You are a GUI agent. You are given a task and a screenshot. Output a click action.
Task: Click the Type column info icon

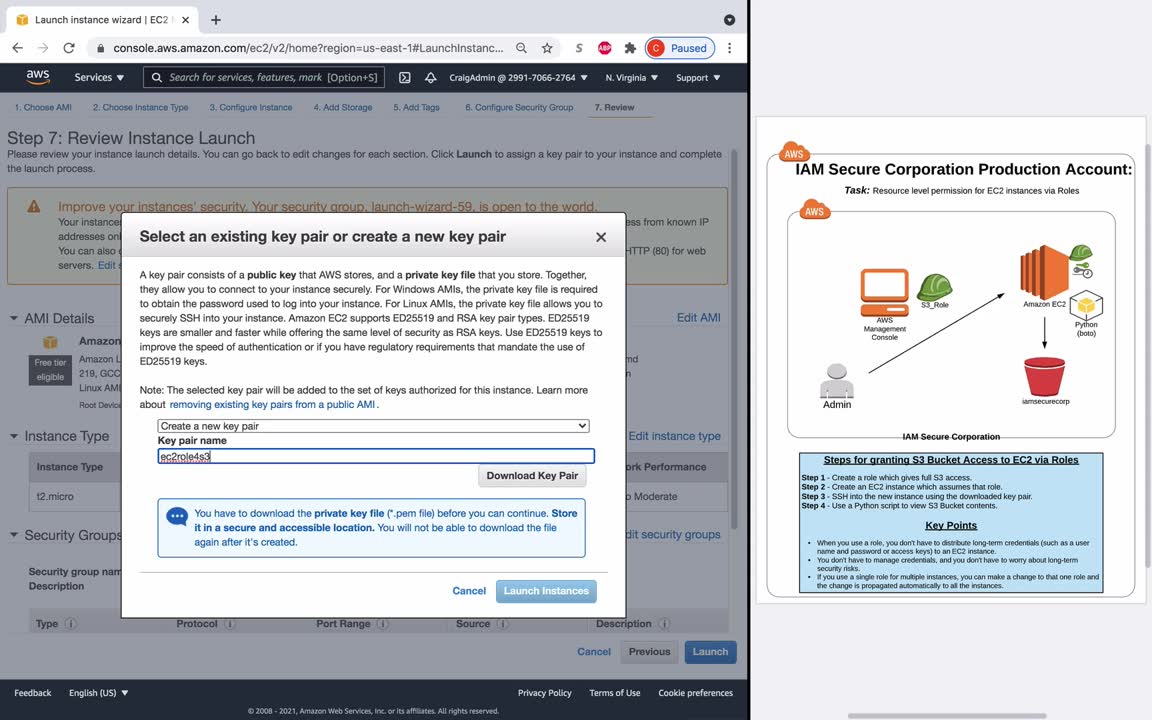point(71,624)
